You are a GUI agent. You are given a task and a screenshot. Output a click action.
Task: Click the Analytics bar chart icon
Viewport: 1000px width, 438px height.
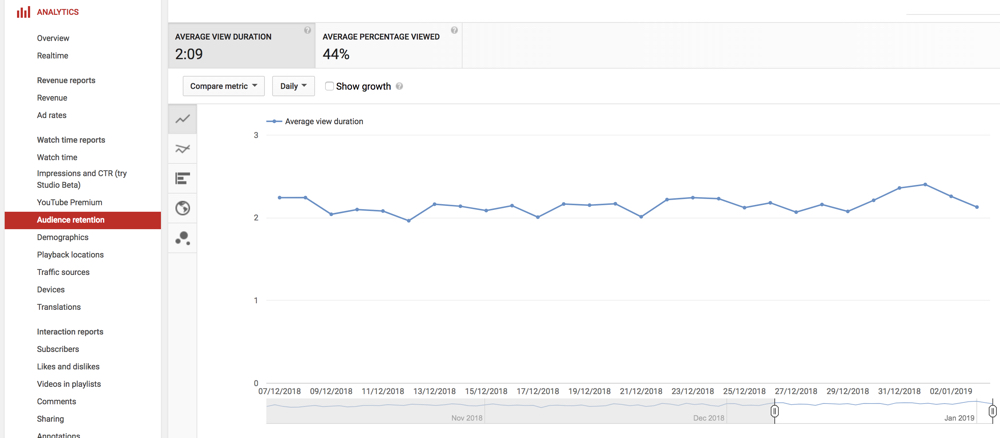(23, 12)
